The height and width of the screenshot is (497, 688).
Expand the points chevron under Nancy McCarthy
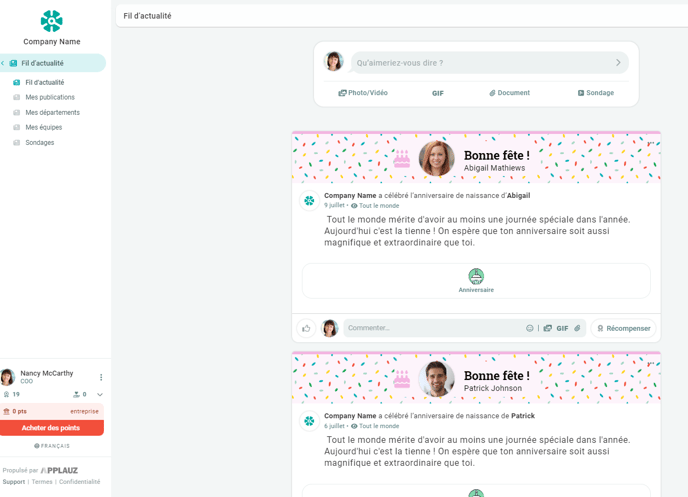pyautogui.click(x=100, y=395)
